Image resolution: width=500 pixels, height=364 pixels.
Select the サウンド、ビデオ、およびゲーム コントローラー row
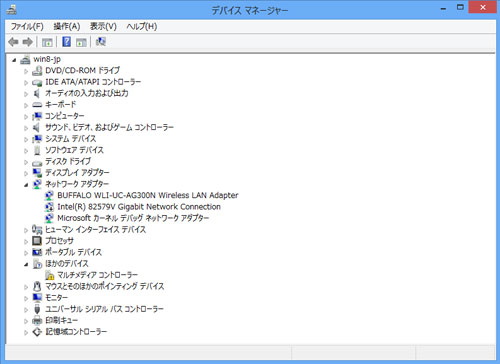109,127
